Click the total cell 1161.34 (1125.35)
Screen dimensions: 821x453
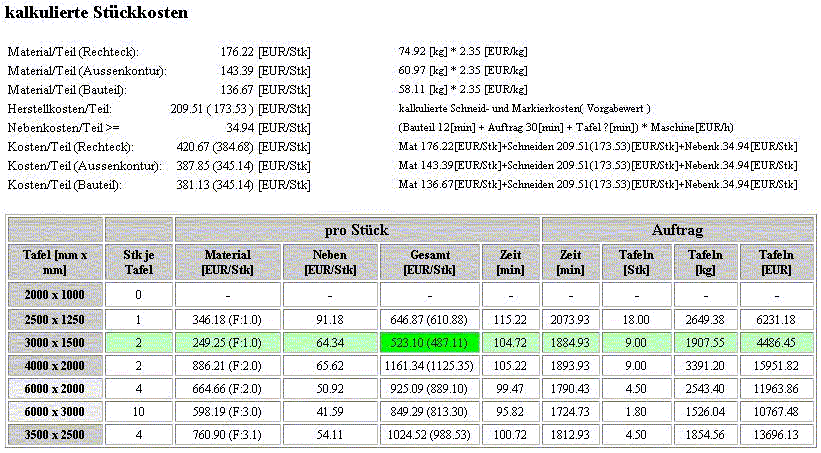(x=429, y=365)
